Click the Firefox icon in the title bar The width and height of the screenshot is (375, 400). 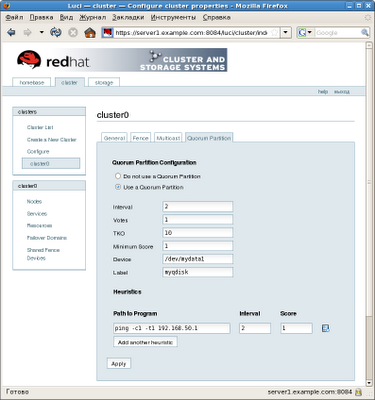coord(6,5)
